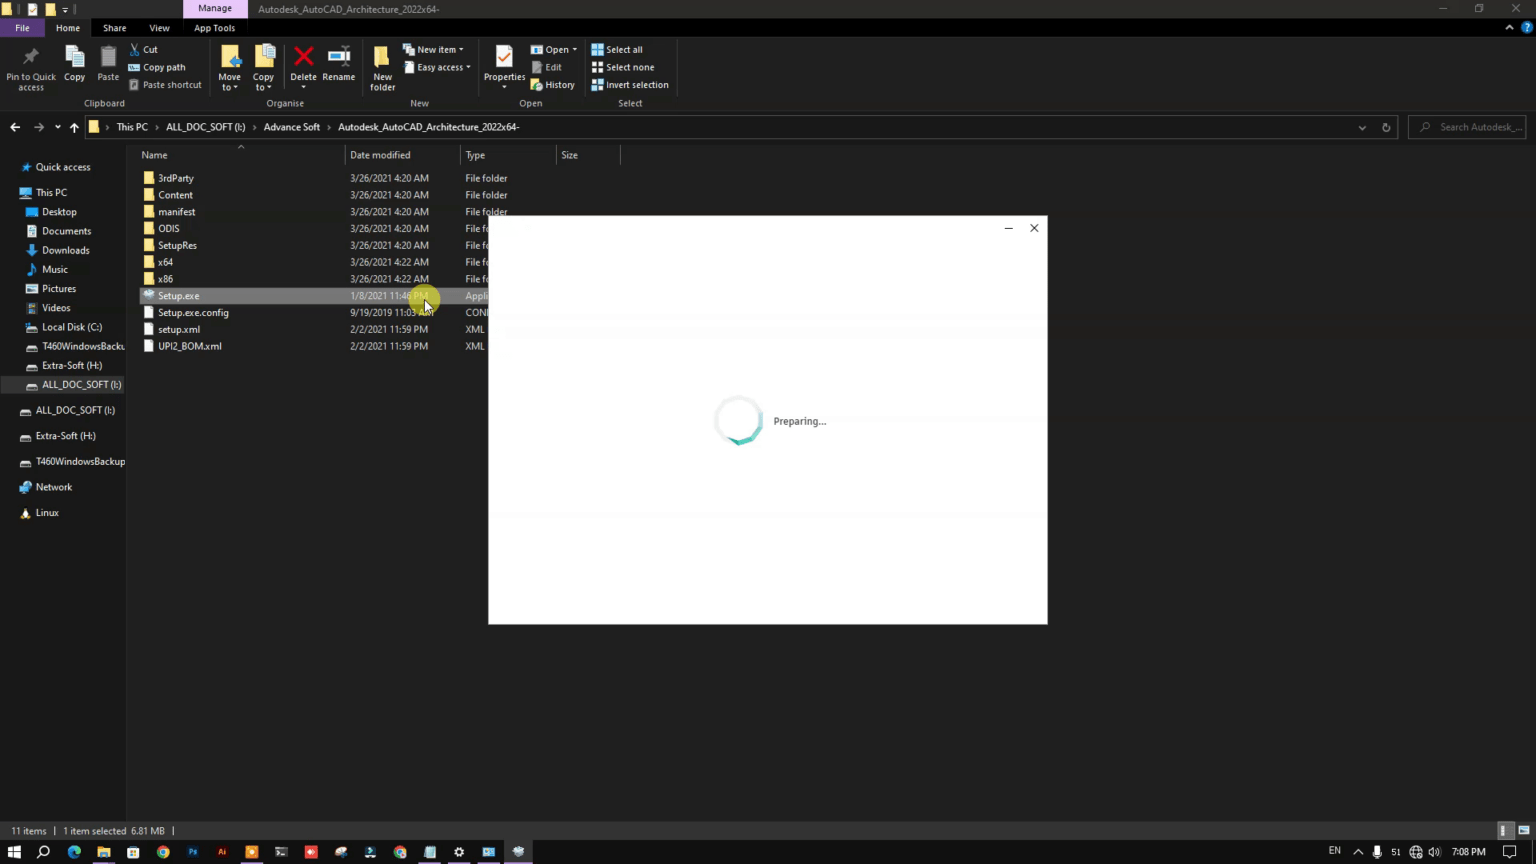Create a New folder
The height and width of the screenshot is (864, 1536).
pos(382,65)
